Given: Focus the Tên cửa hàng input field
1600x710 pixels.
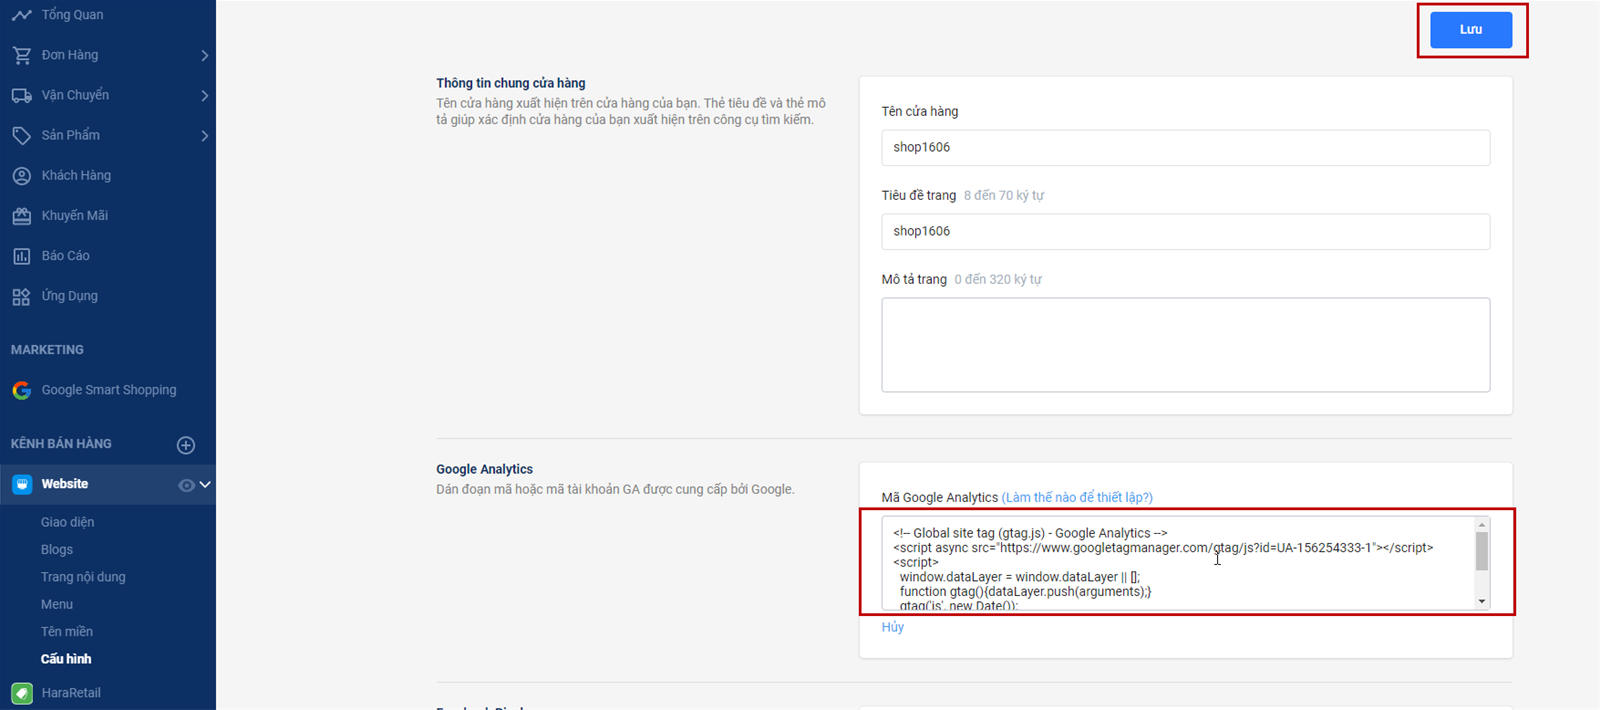Looking at the screenshot, I should click(x=1186, y=147).
